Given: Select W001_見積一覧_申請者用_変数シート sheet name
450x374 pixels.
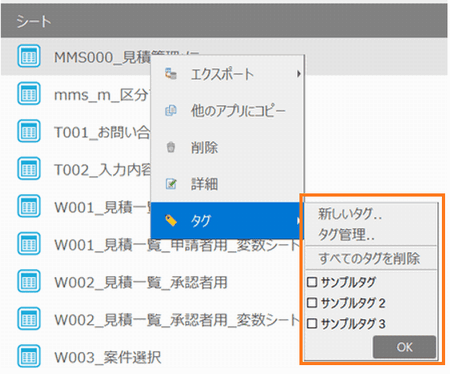Looking at the screenshot, I should pyautogui.click(x=177, y=245).
